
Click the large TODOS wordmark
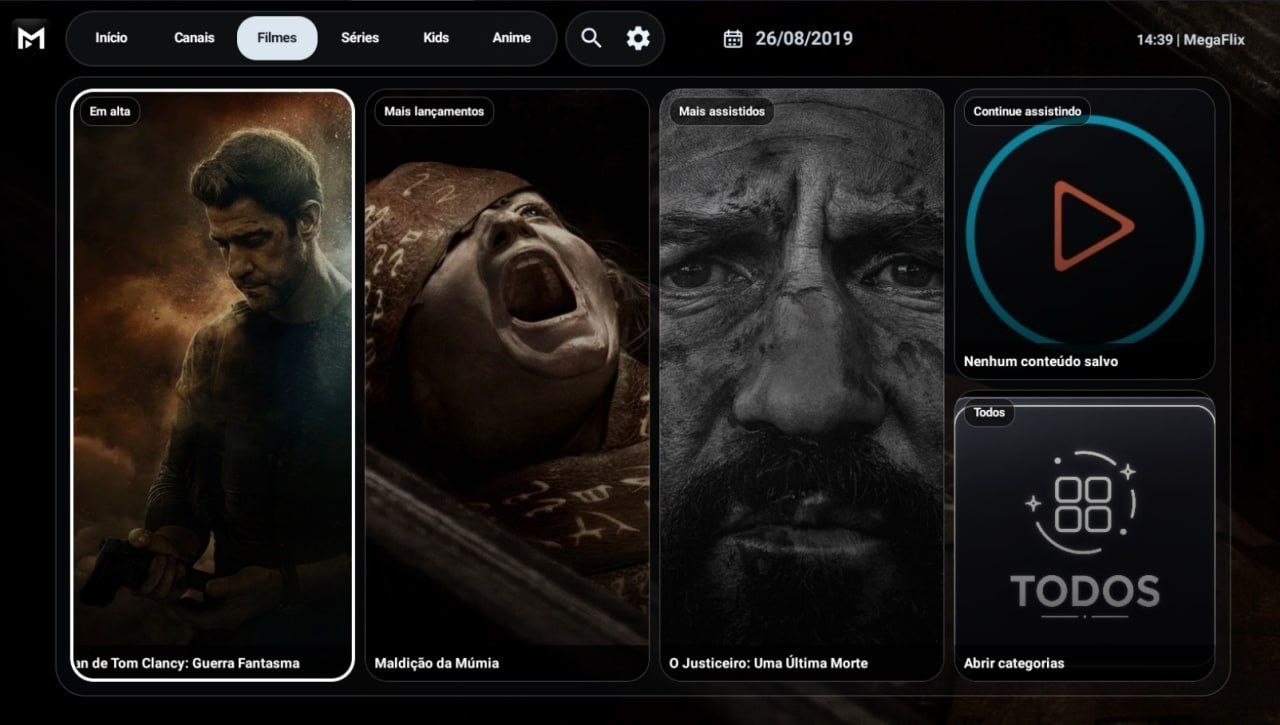pos(1085,591)
